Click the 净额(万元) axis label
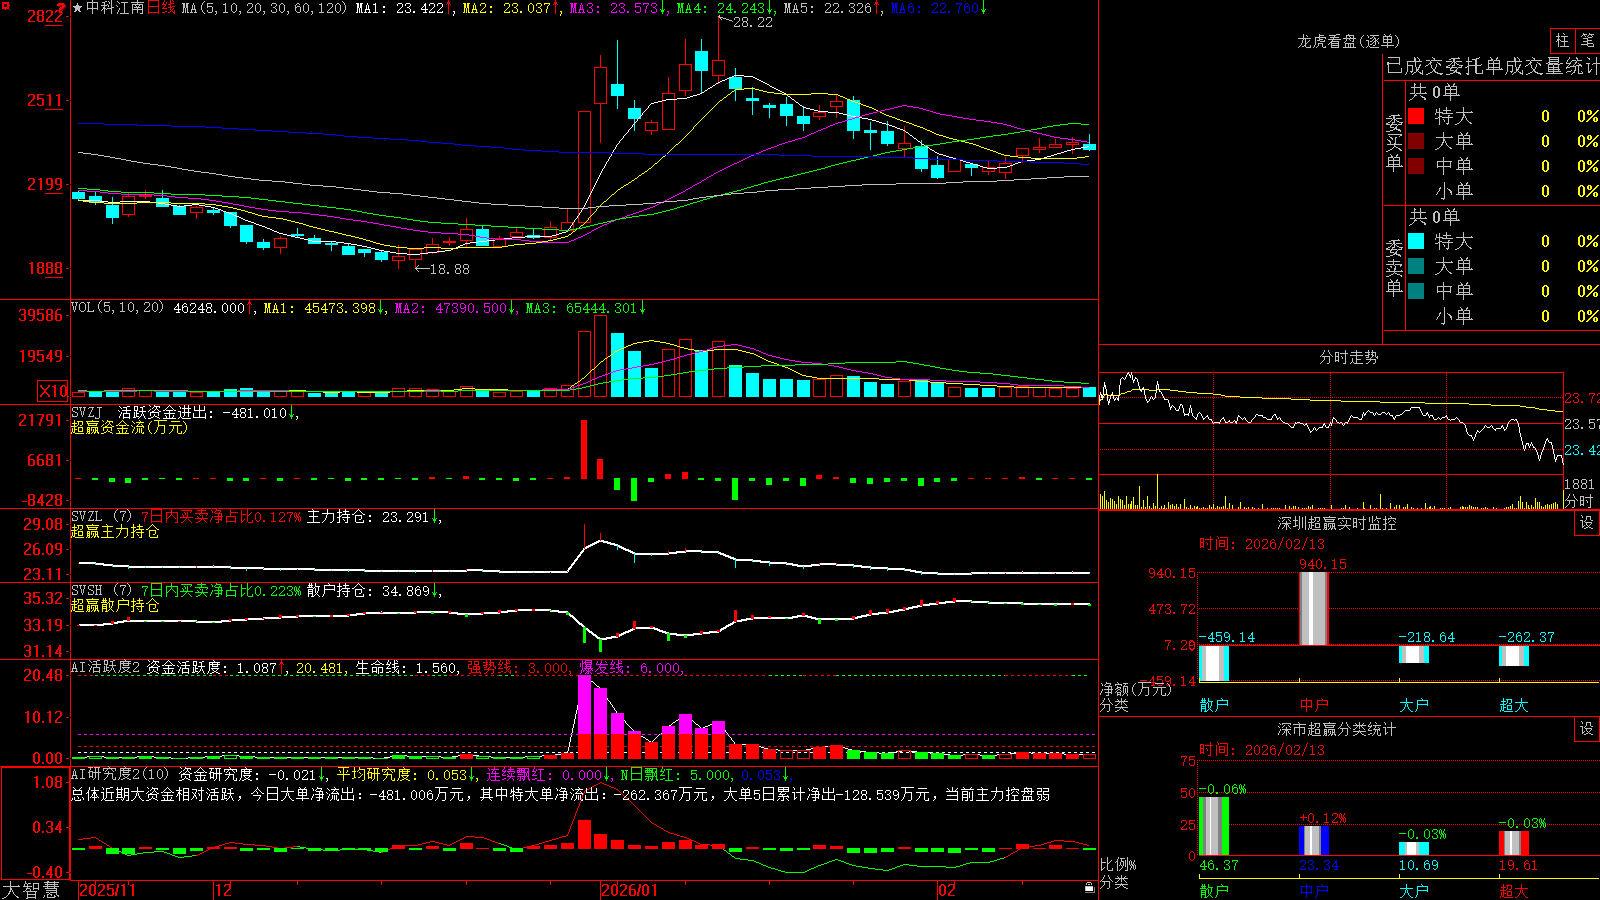1600x900 pixels. coord(1135,689)
